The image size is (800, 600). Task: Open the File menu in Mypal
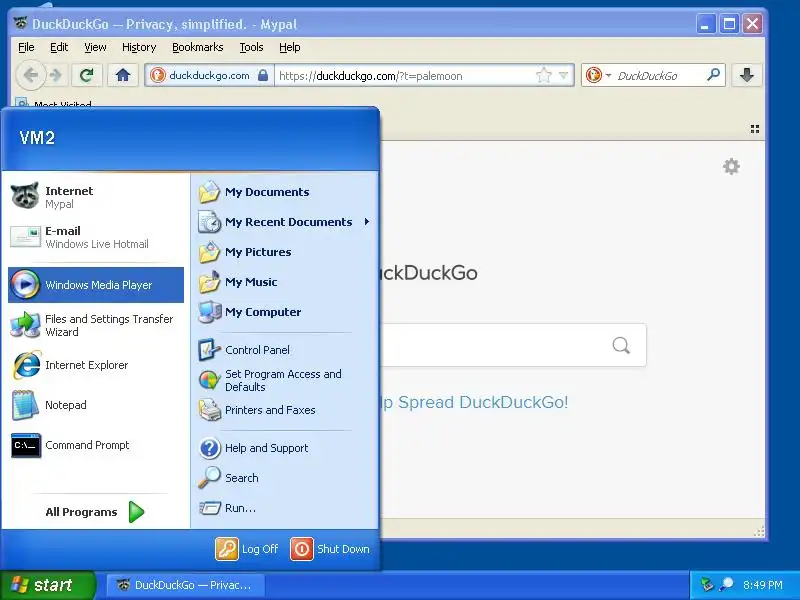point(26,47)
